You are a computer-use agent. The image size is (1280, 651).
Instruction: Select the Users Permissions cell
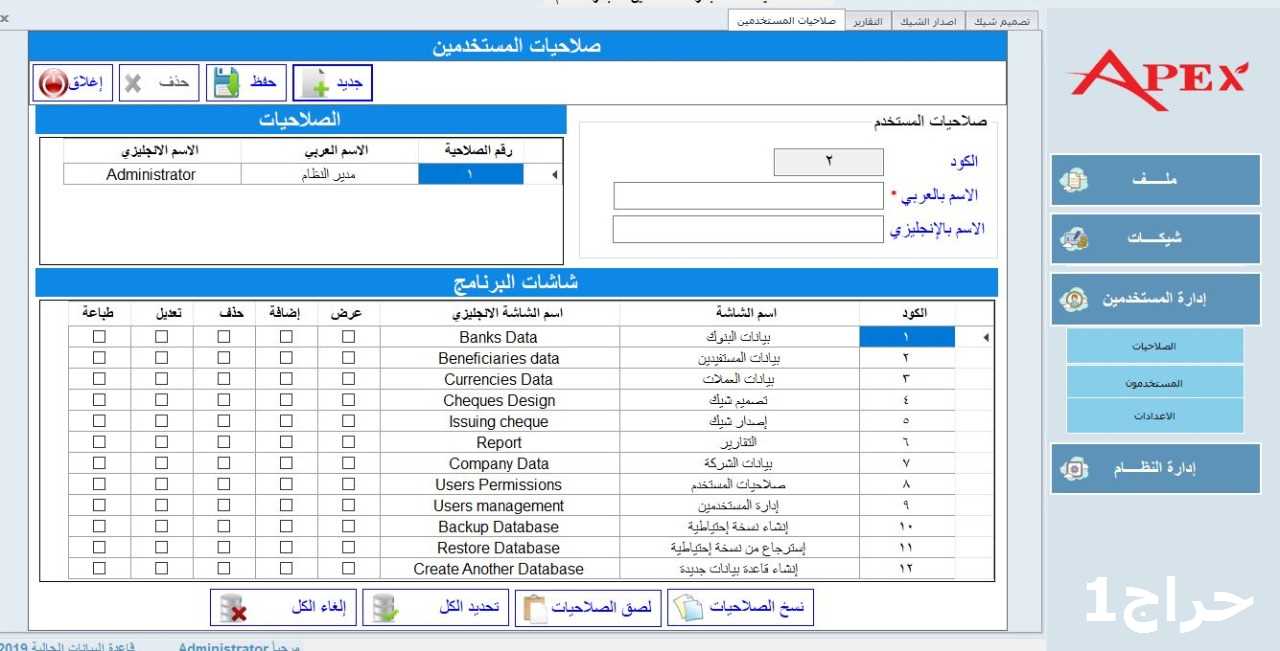pos(499,484)
